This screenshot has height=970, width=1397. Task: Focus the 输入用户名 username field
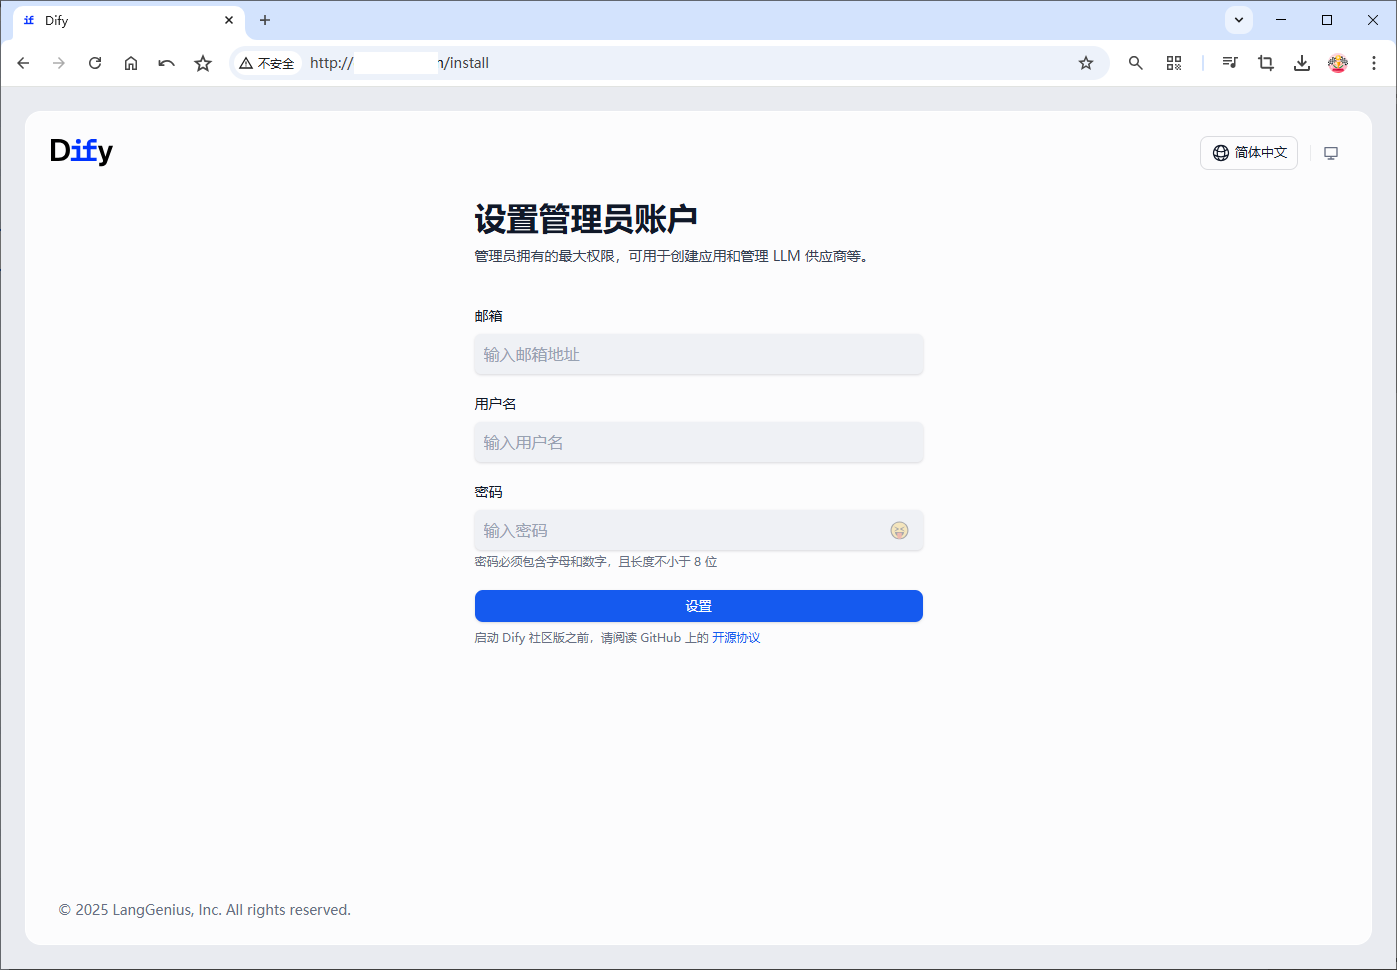(699, 443)
